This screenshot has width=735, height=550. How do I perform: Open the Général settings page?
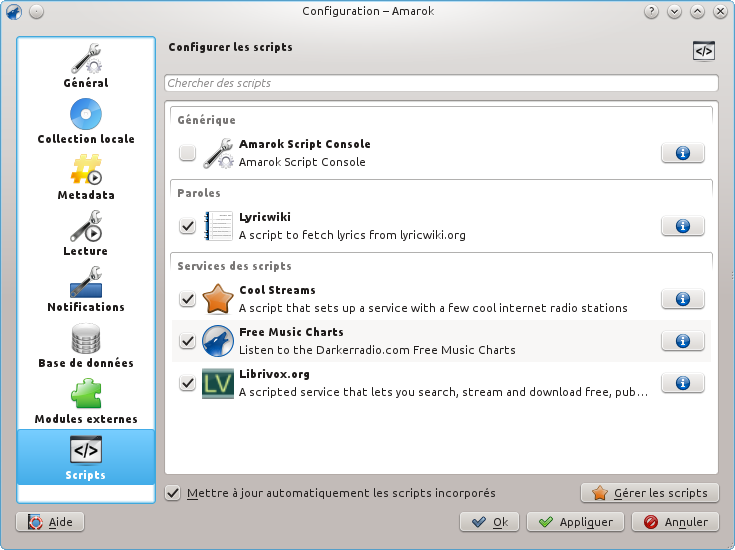click(x=86, y=65)
